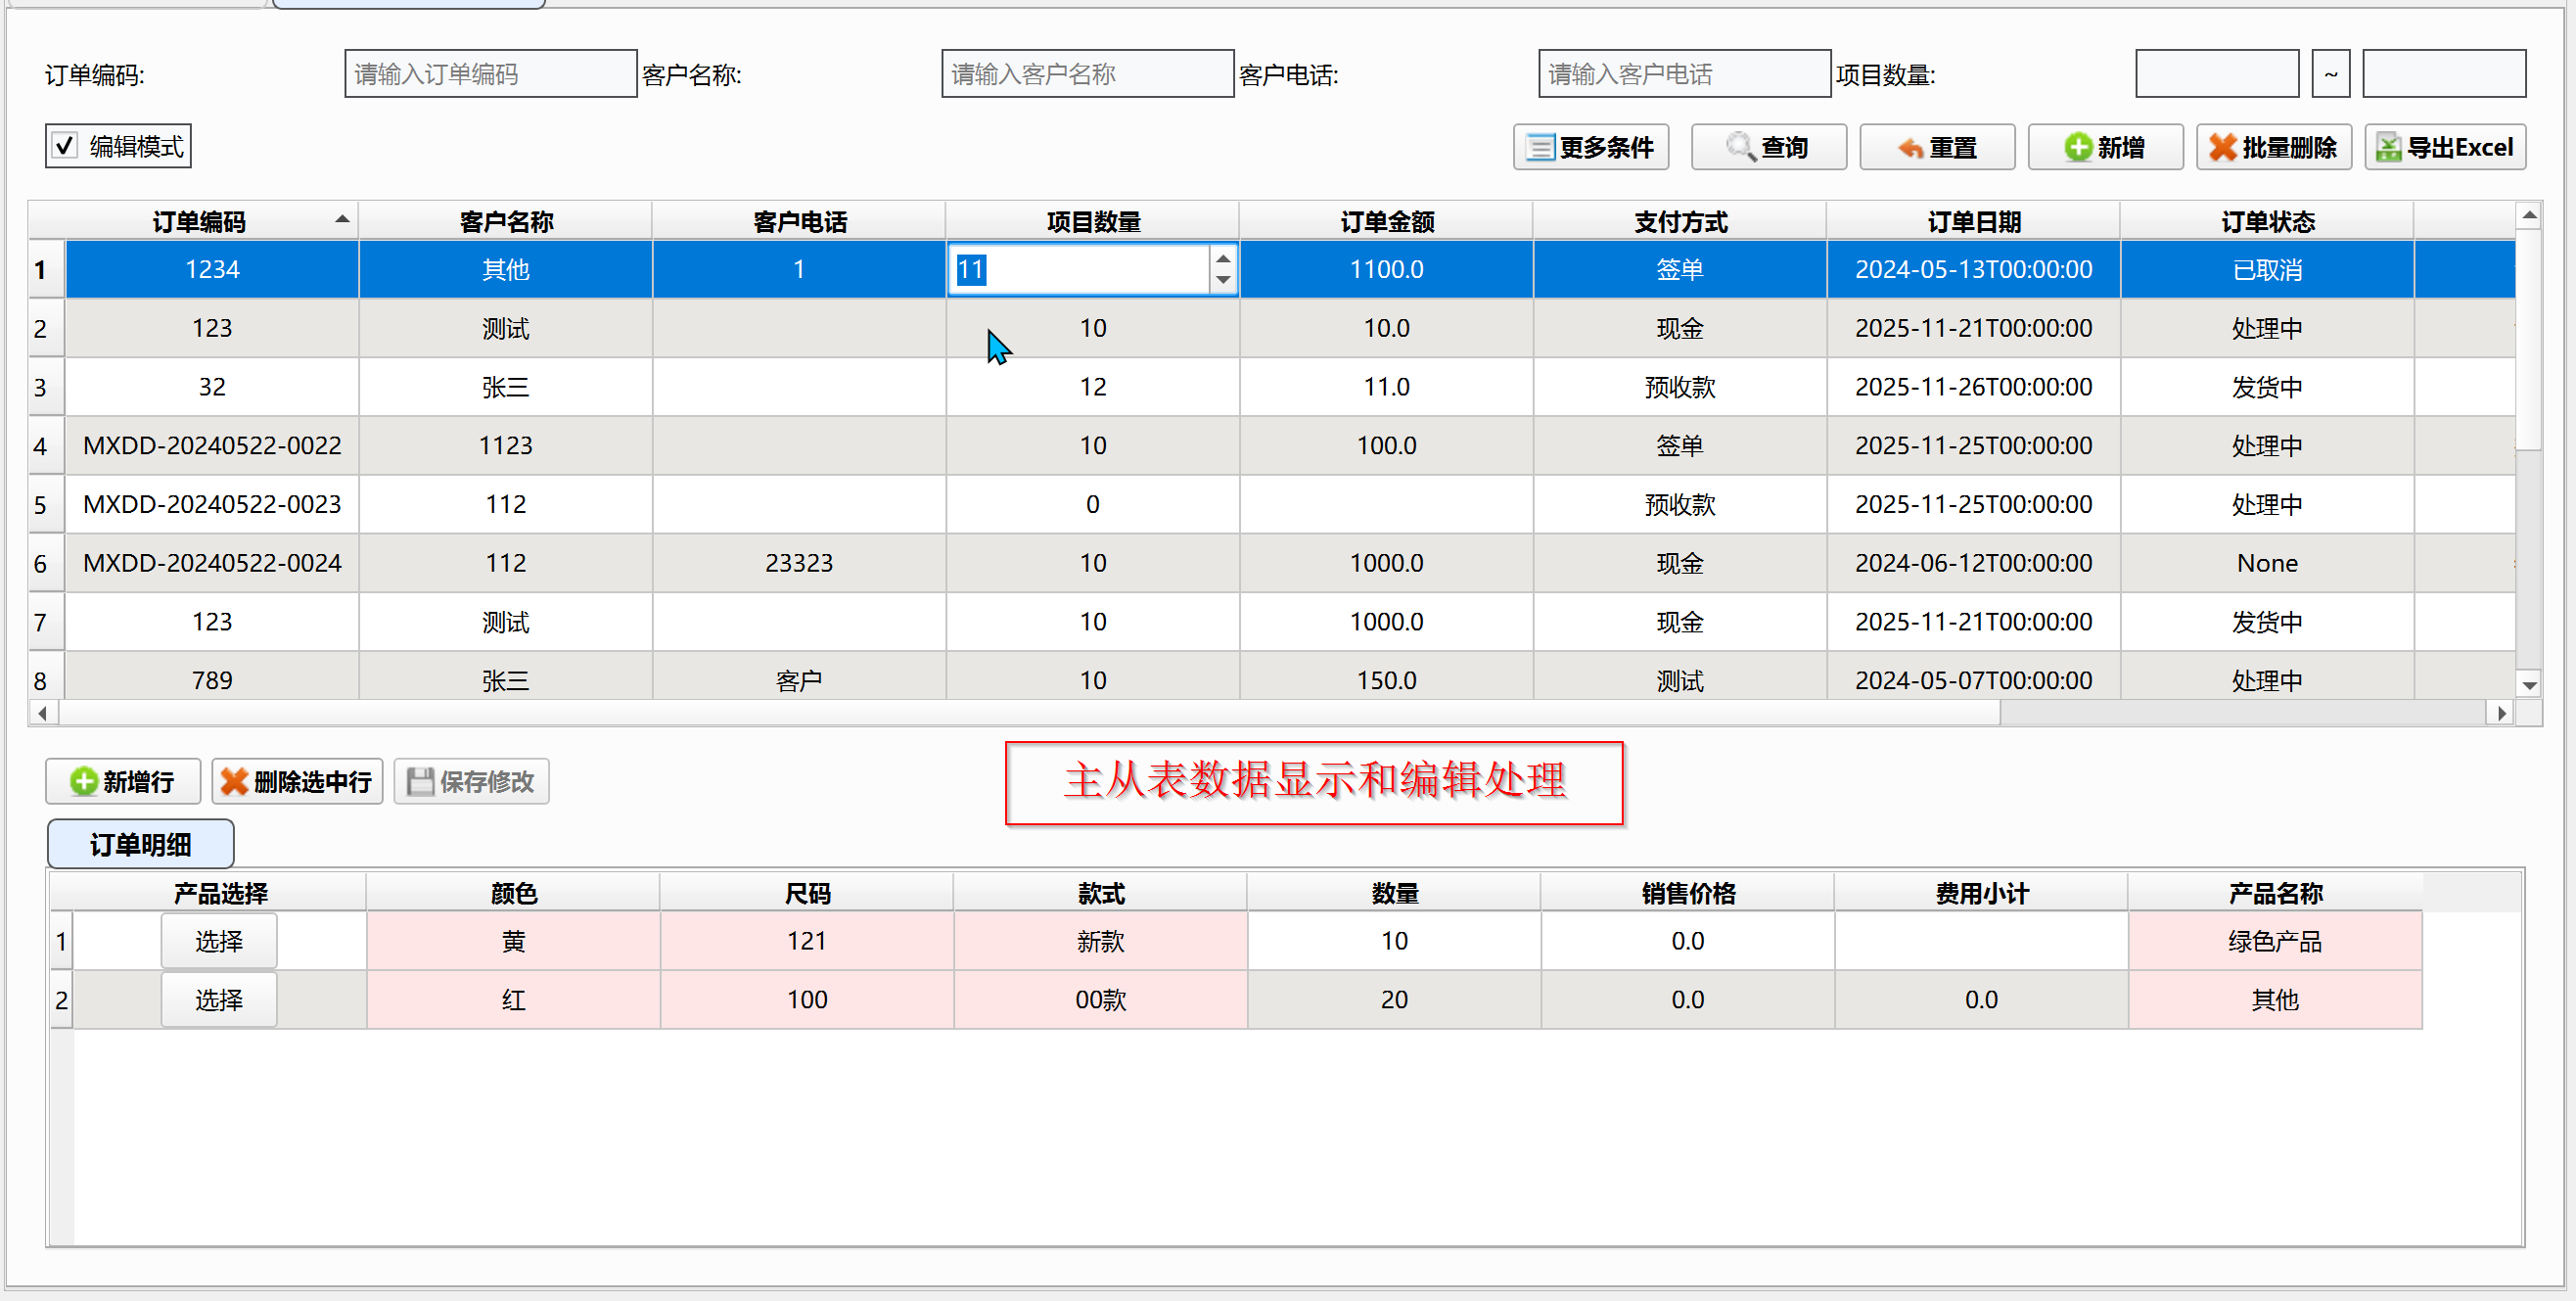Click the horizontal scrollbar right arrow

tap(2501, 713)
